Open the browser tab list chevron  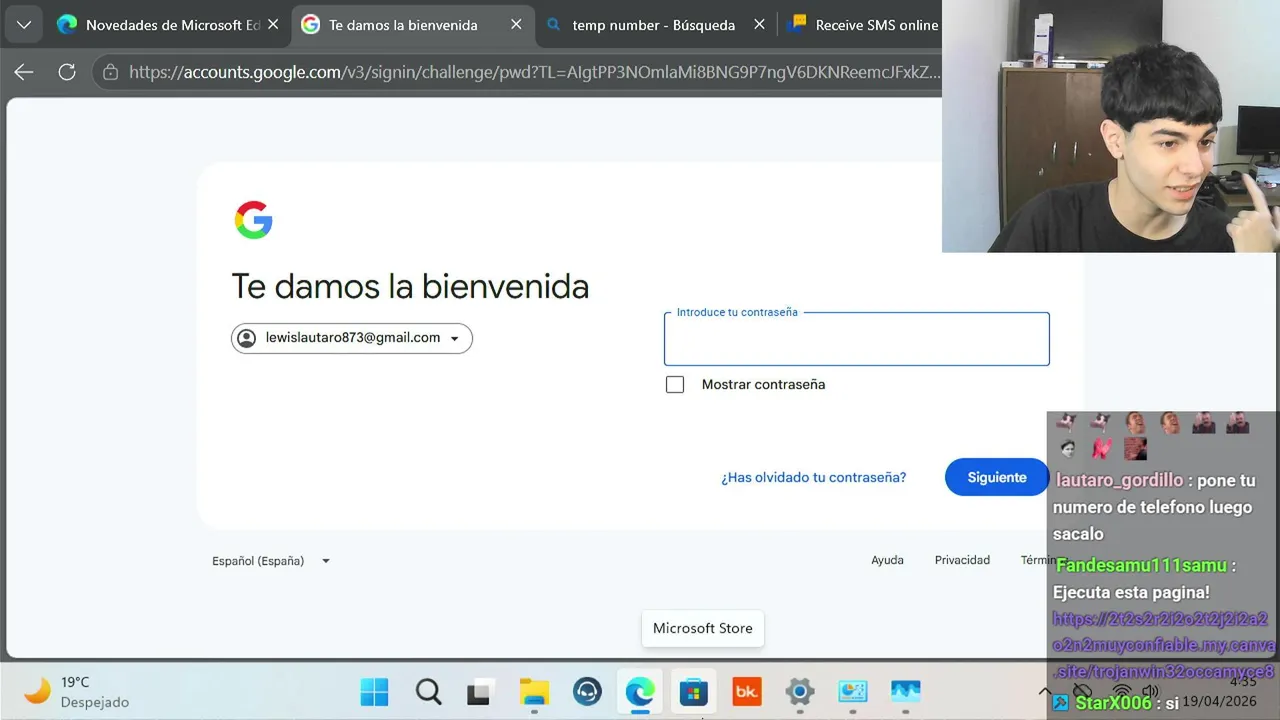(x=23, y=25)
